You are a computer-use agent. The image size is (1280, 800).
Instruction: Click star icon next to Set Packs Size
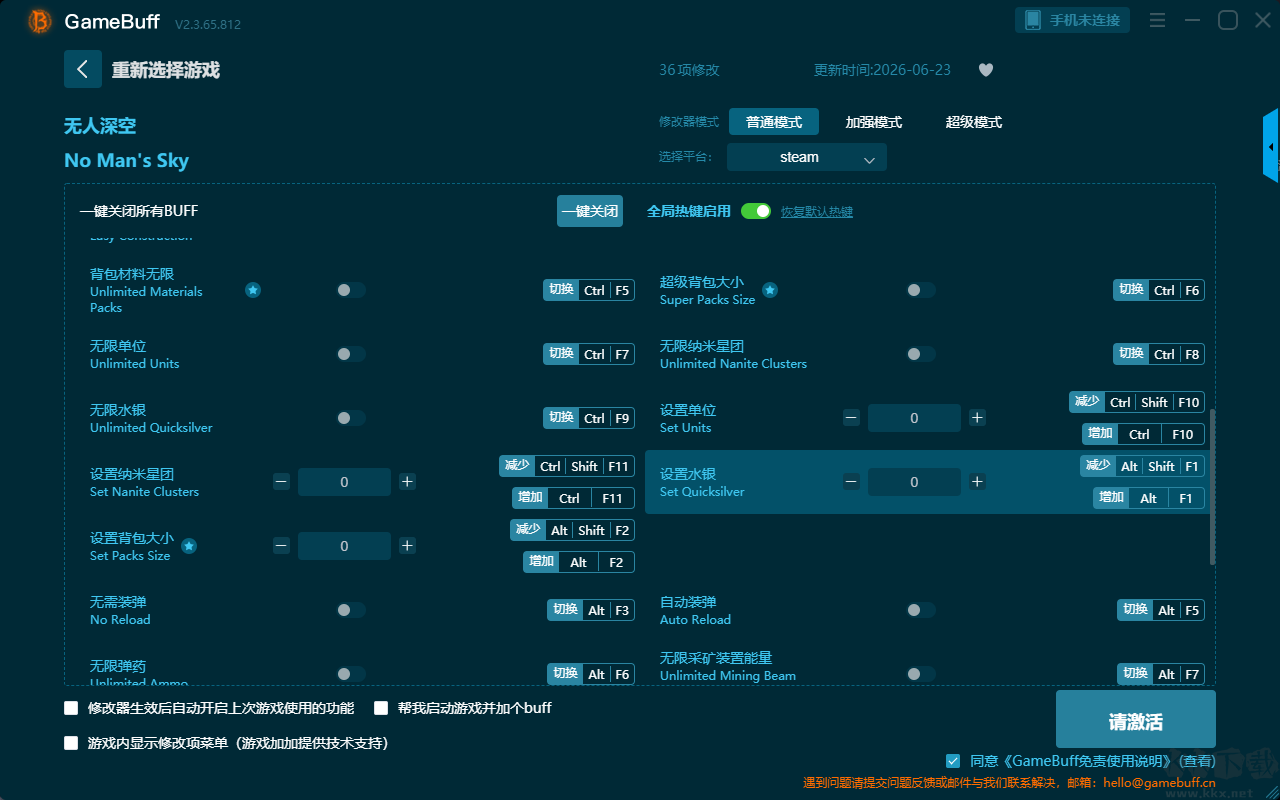click(189, 546)
